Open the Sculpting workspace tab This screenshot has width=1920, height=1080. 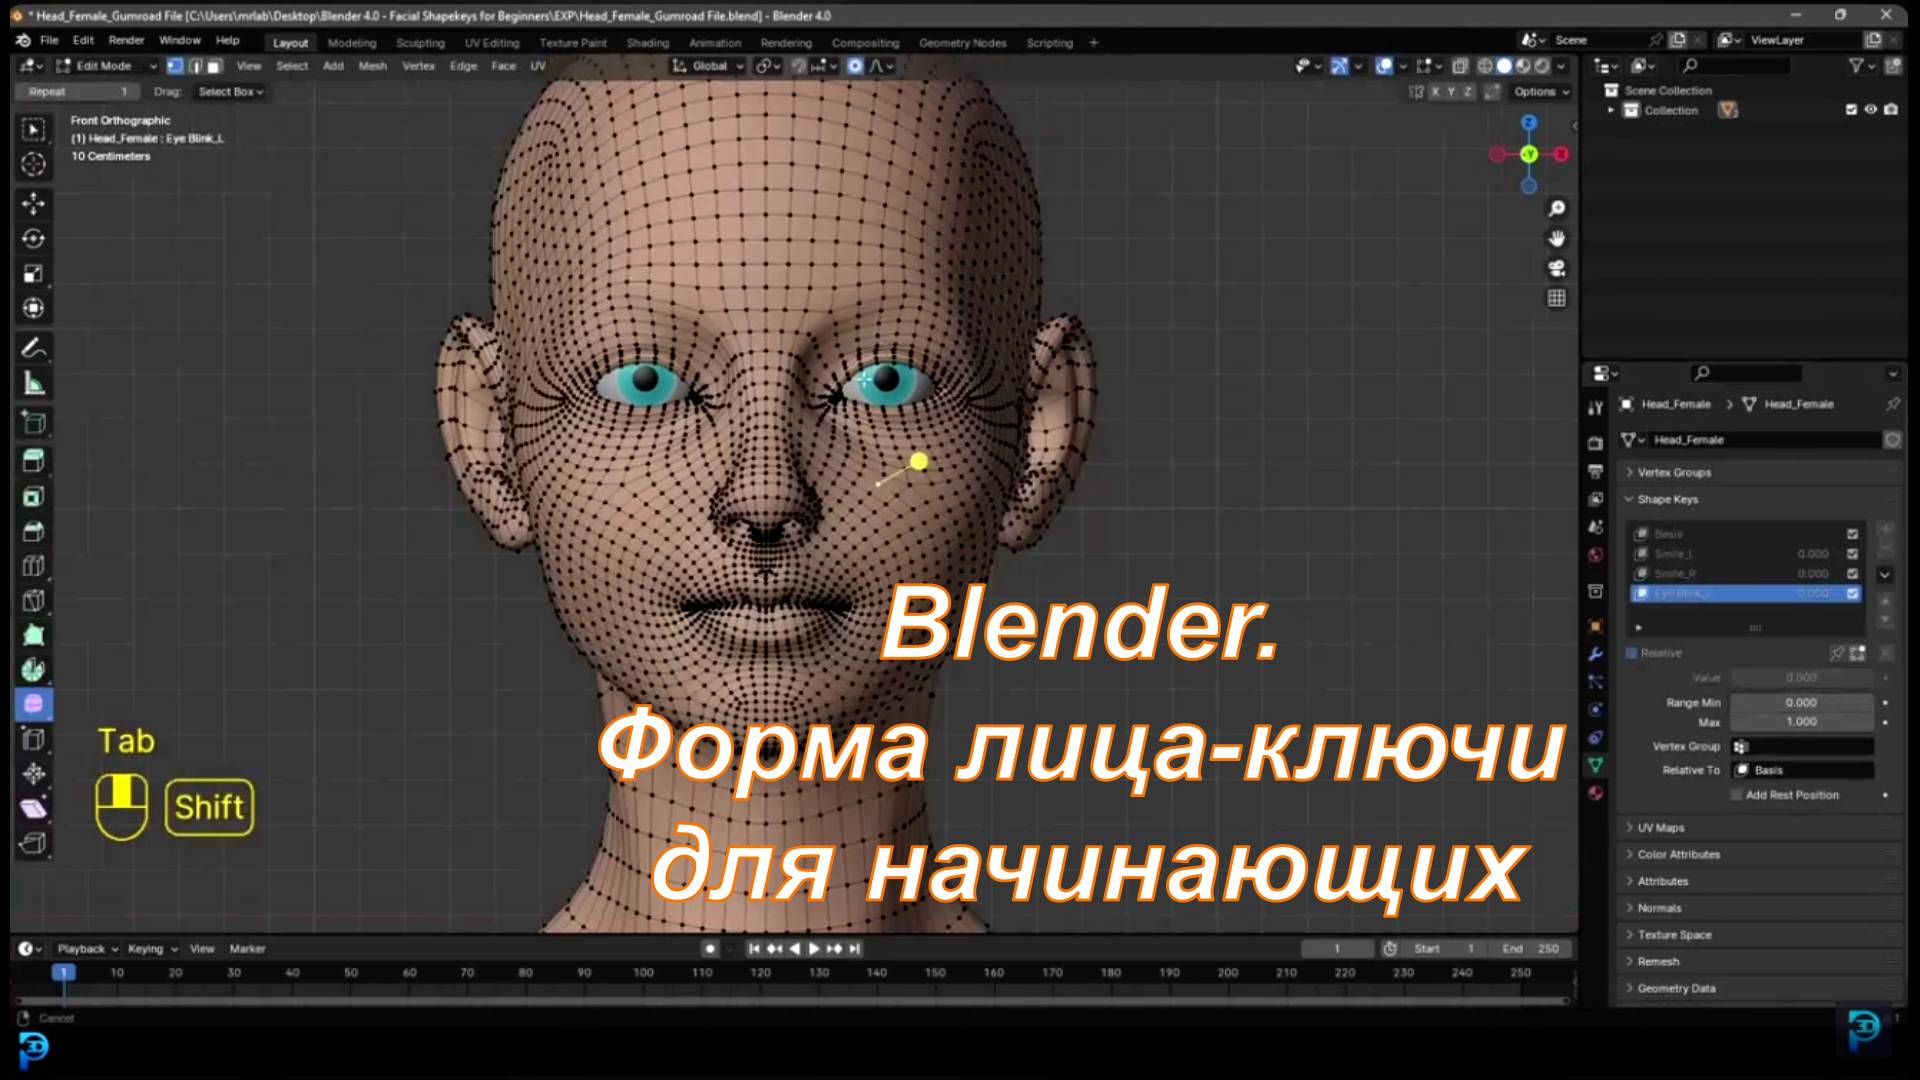click(420, 43)
